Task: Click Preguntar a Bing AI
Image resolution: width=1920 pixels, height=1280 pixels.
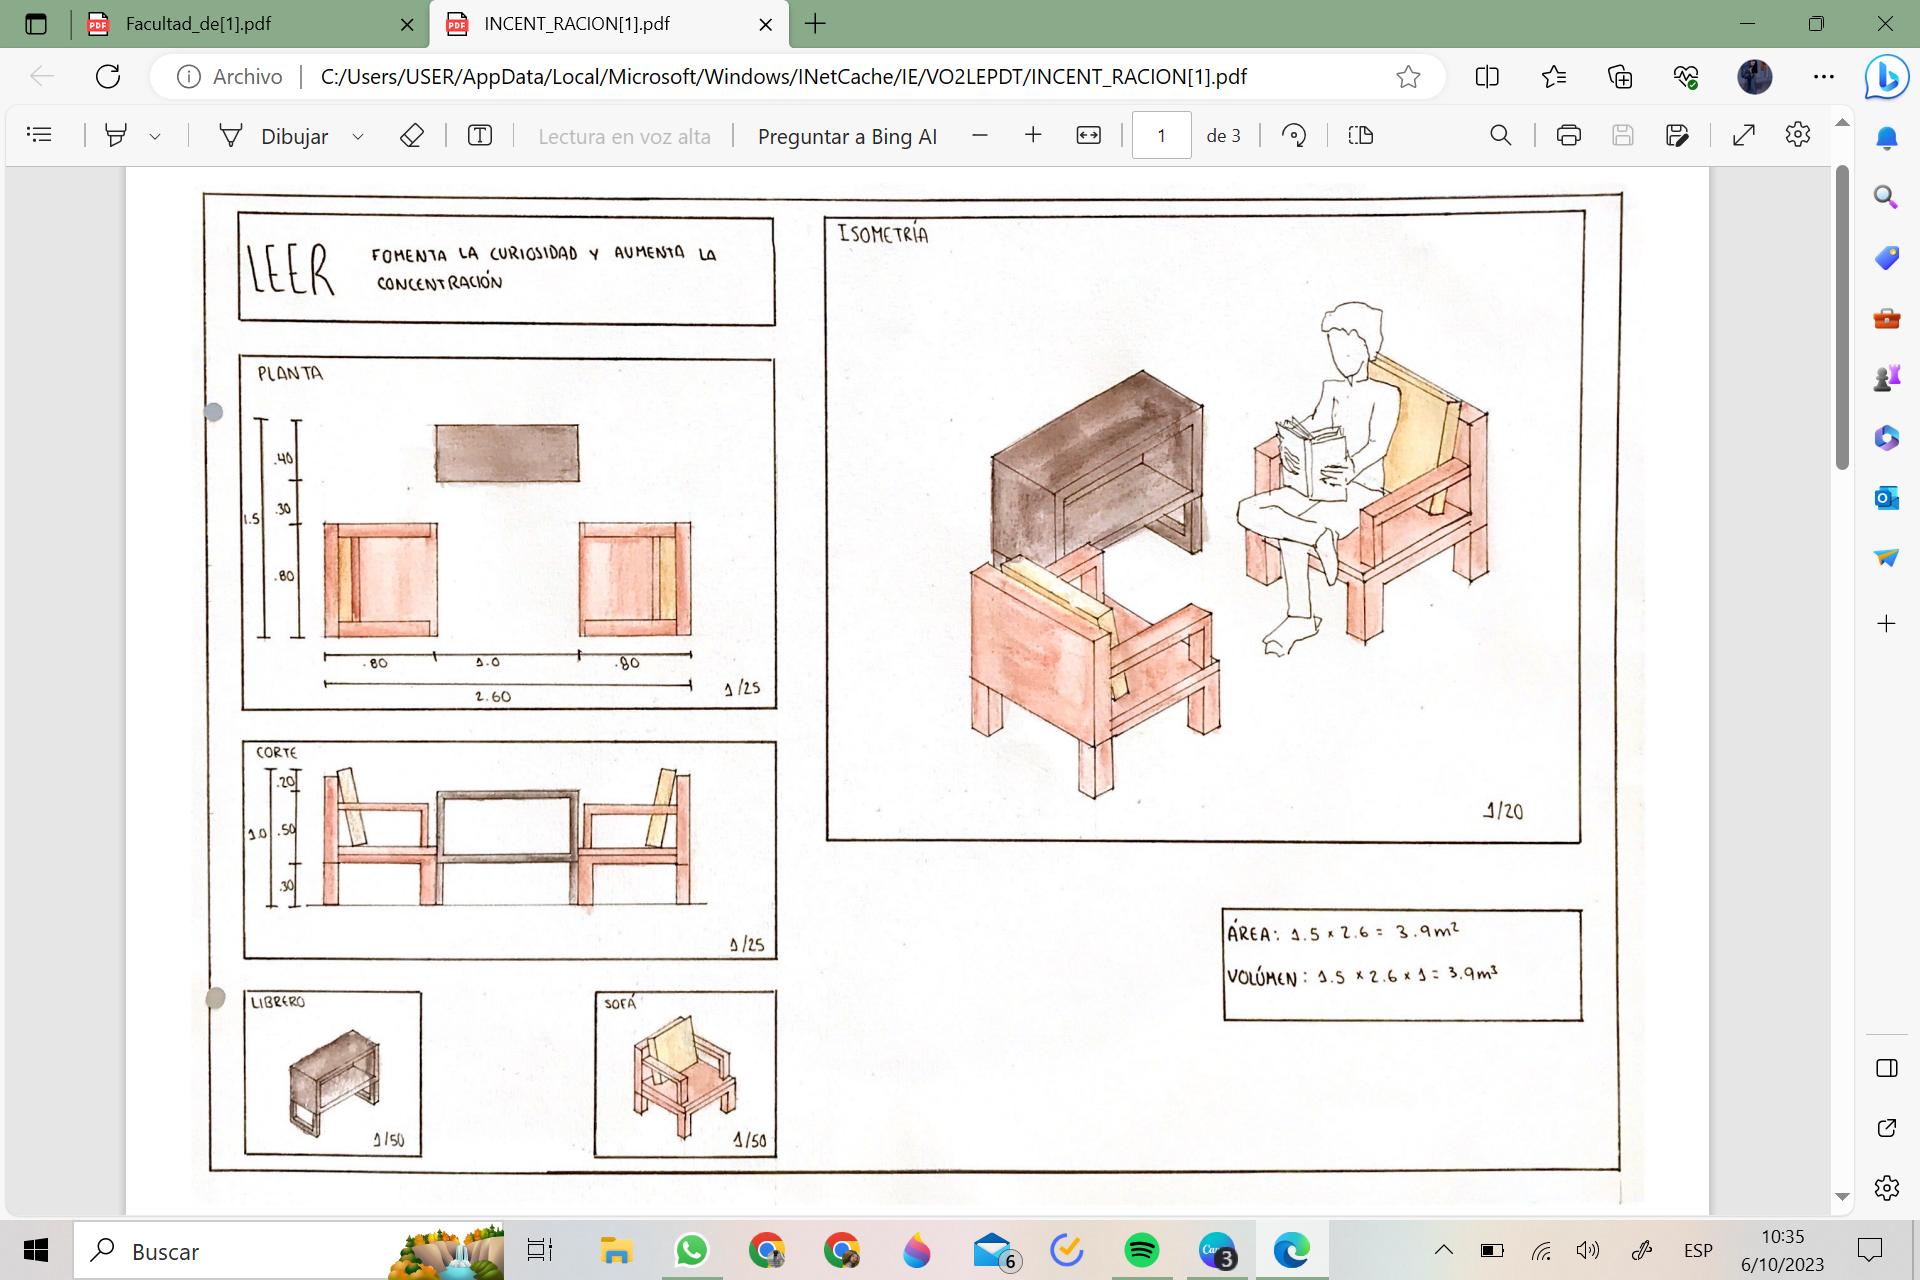Action: pos(847,136)
